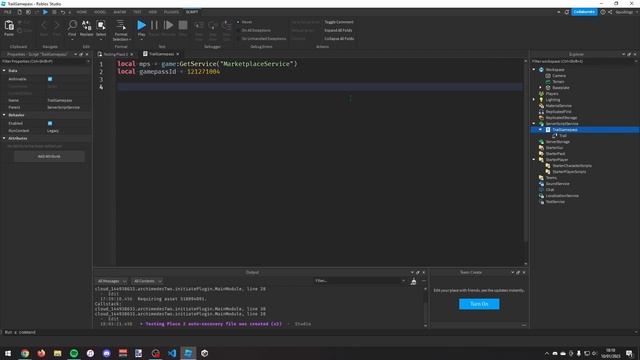640x360 pixels.
Task: Select the Players service in Explorer
Action: [551, 94]
